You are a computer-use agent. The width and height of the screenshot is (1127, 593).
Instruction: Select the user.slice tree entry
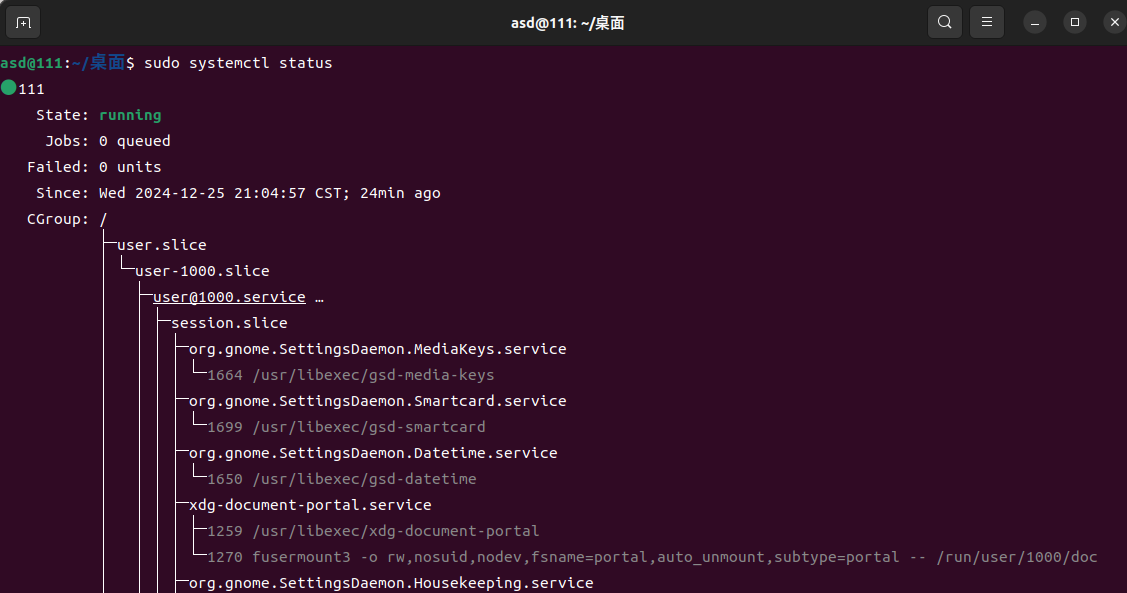click(162, 245)
